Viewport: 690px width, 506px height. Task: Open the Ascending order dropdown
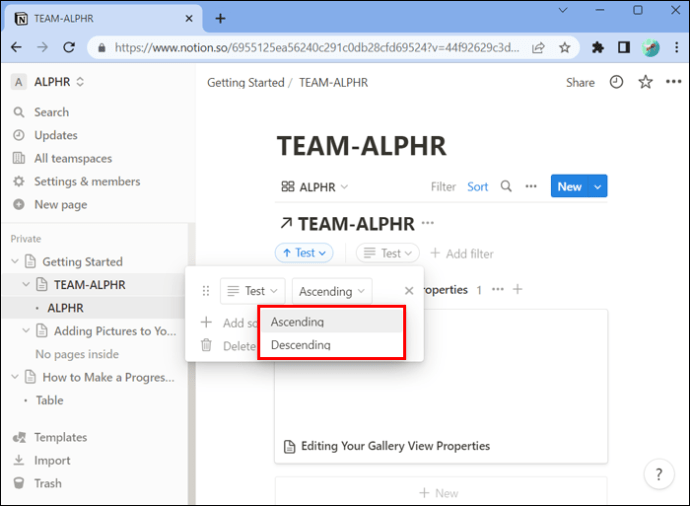(x=332, y=291)
